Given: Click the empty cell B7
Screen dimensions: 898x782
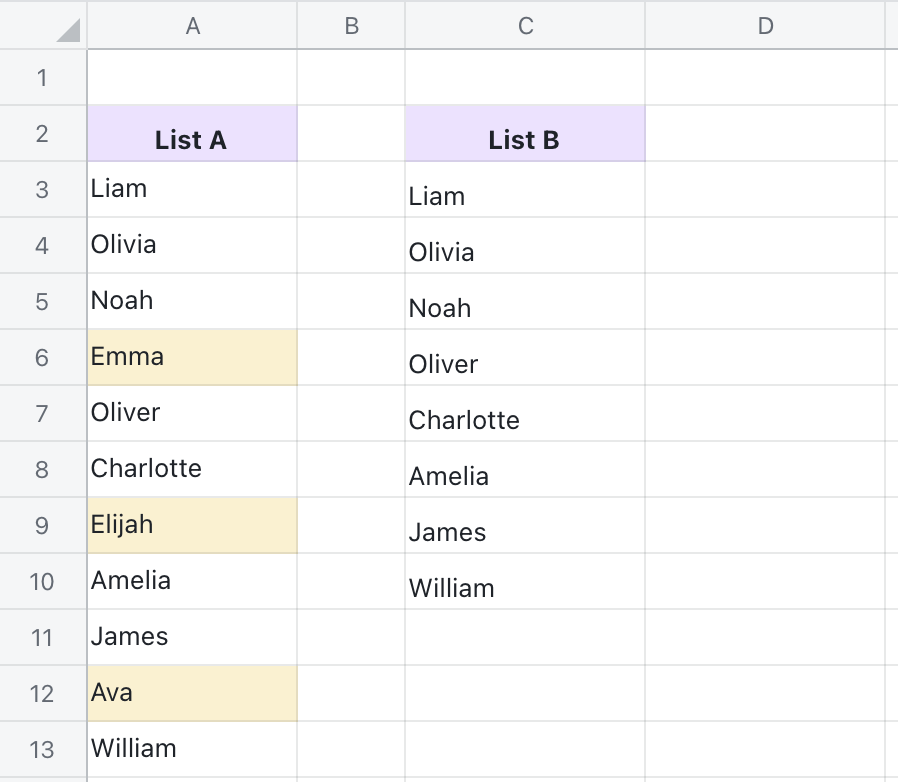Looking at the screenshot, I should click(350, 412).
